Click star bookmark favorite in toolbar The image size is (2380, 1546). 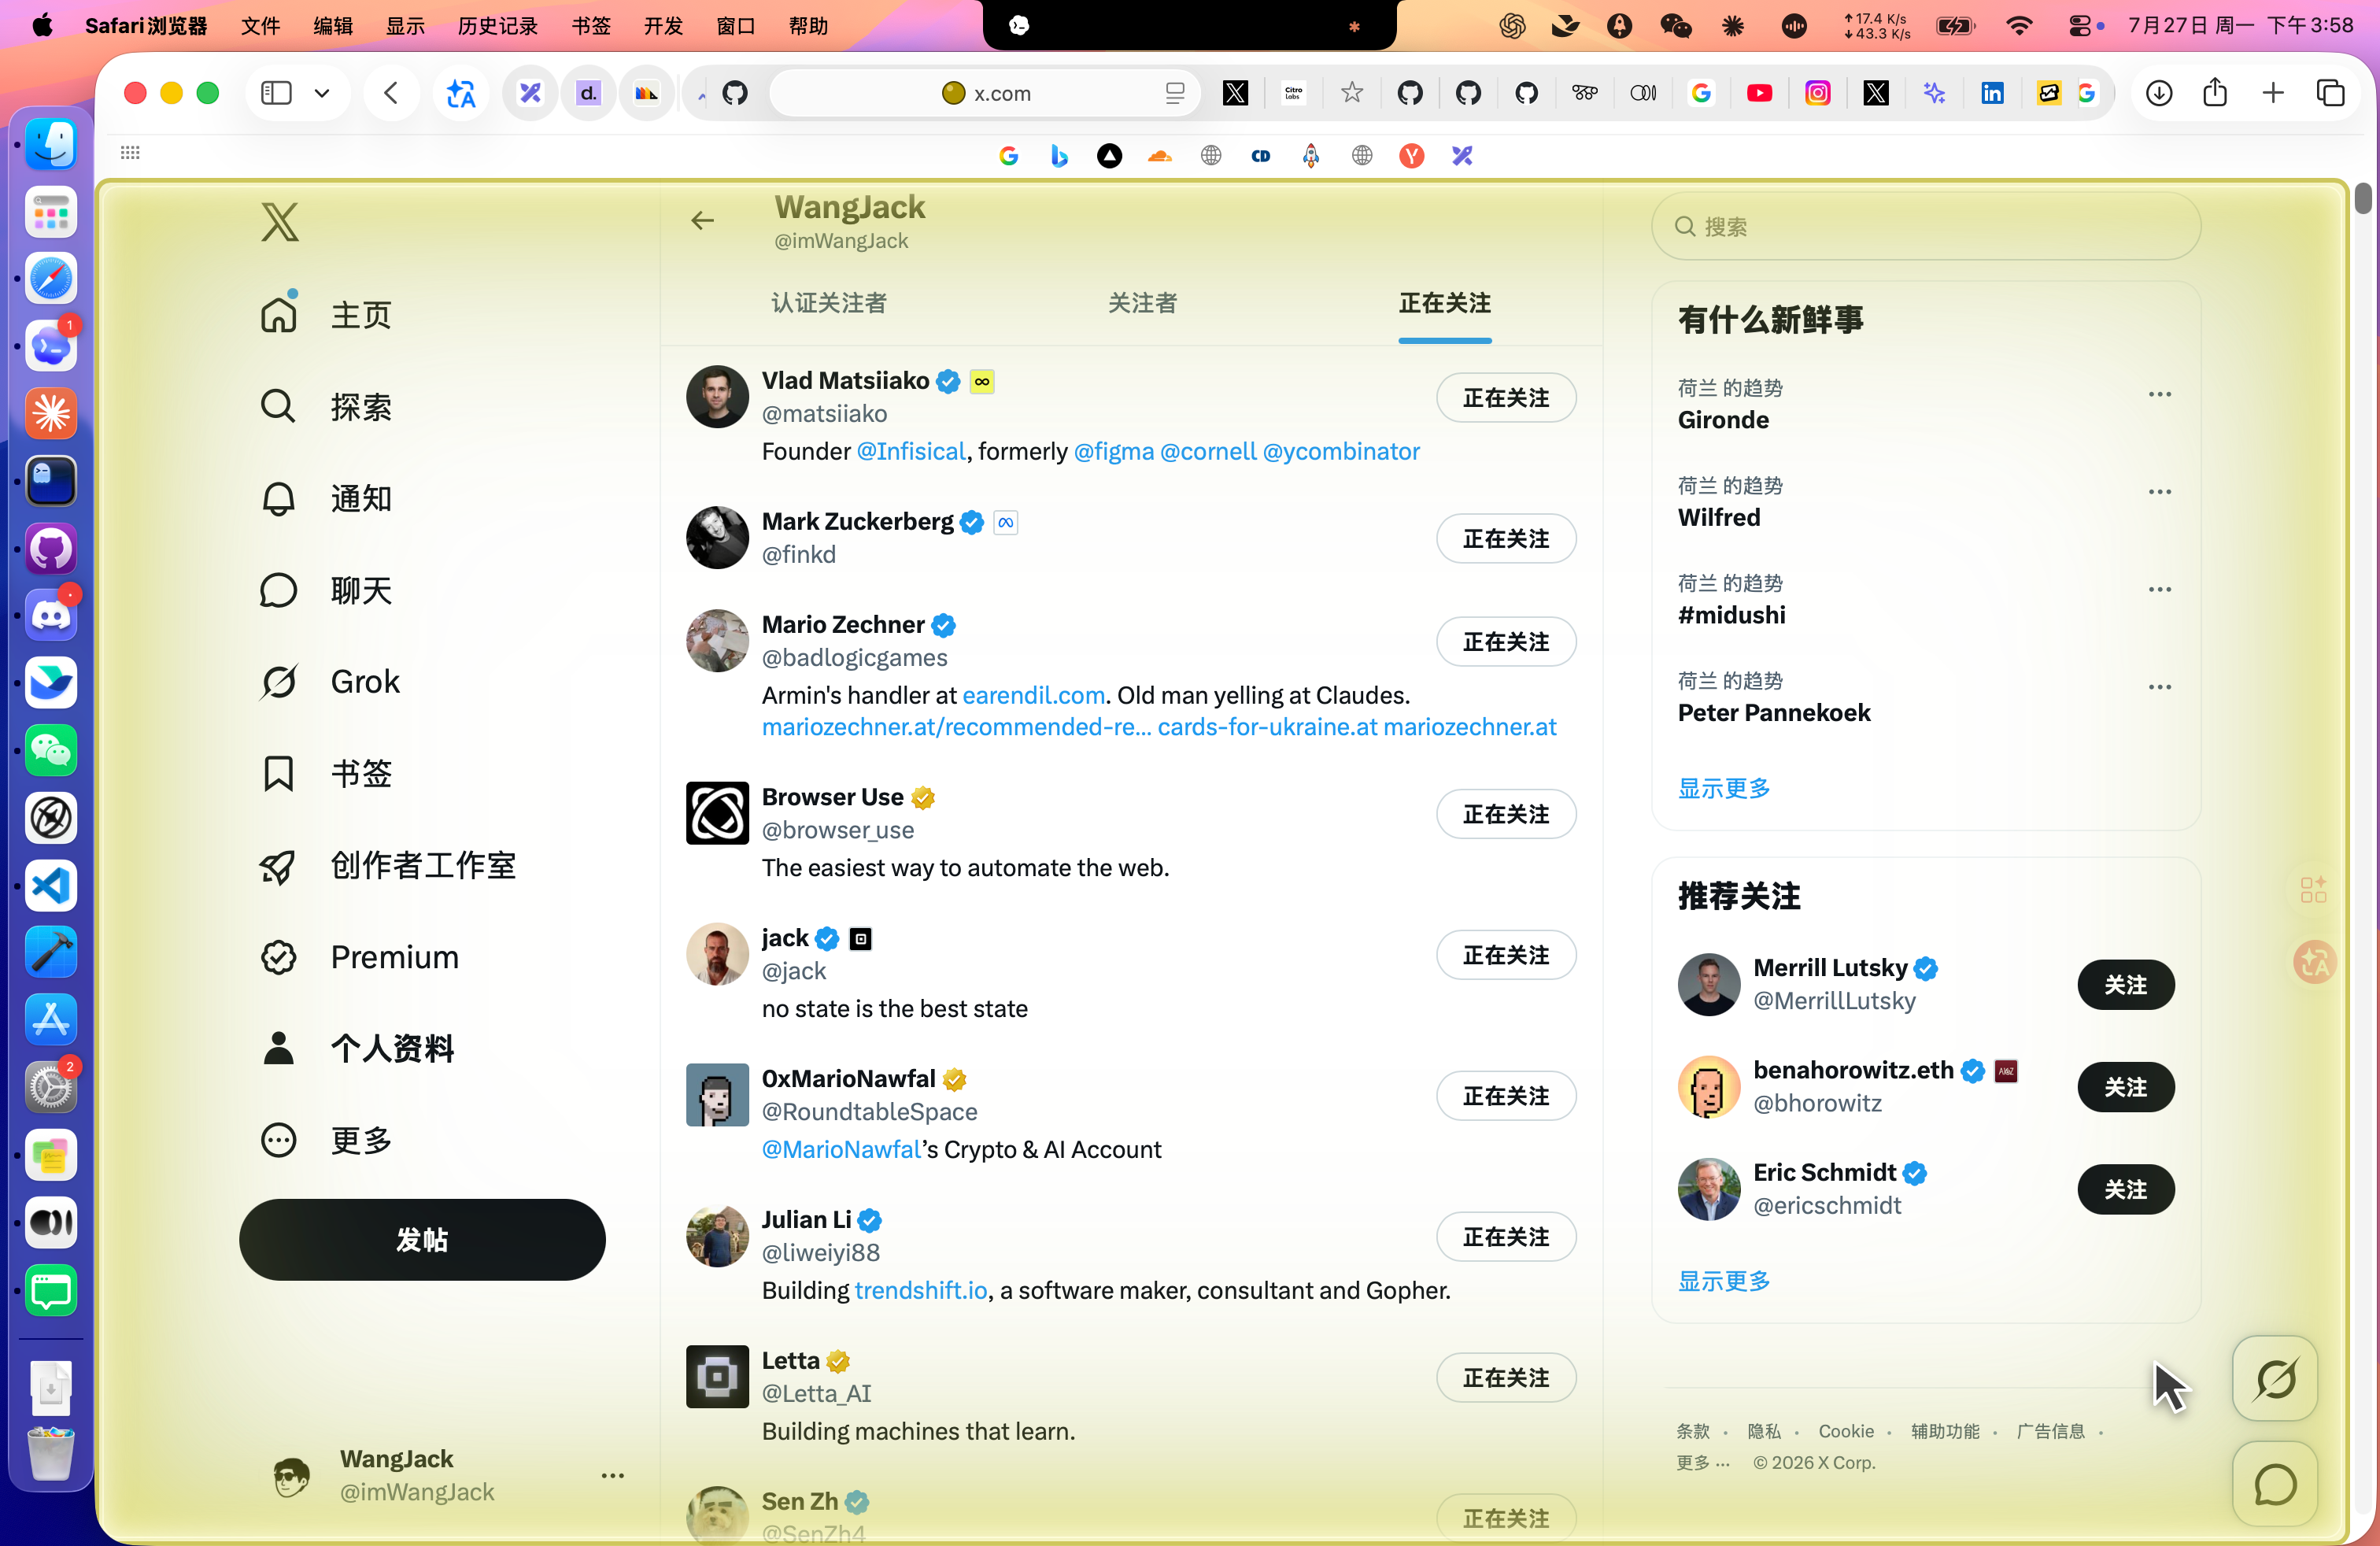click(x=1352, y=93)
